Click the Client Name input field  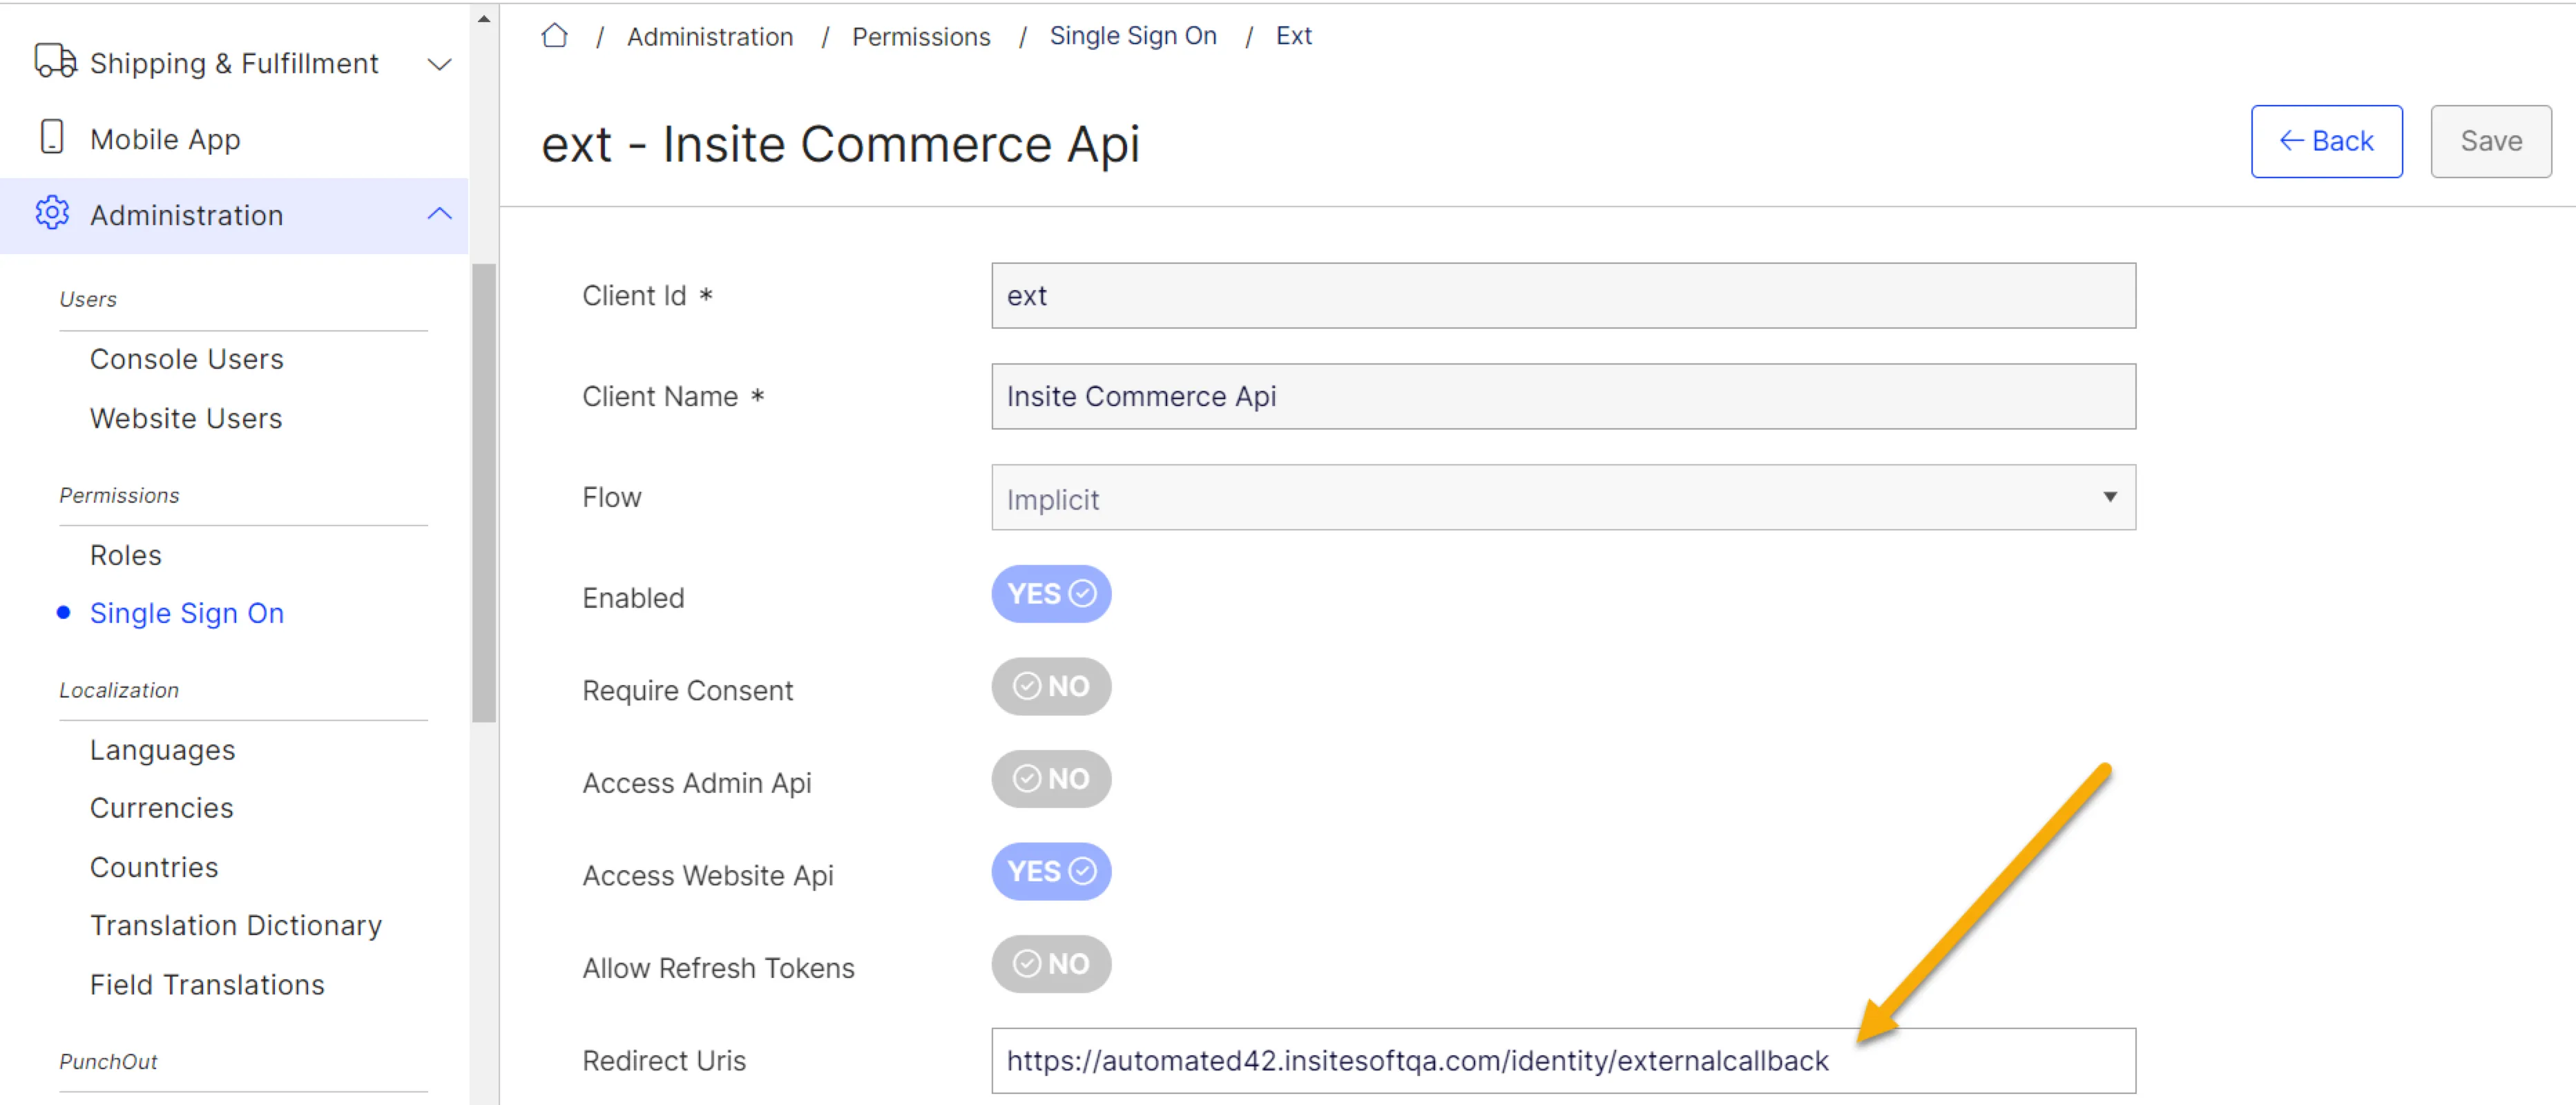coord(1563,396)
